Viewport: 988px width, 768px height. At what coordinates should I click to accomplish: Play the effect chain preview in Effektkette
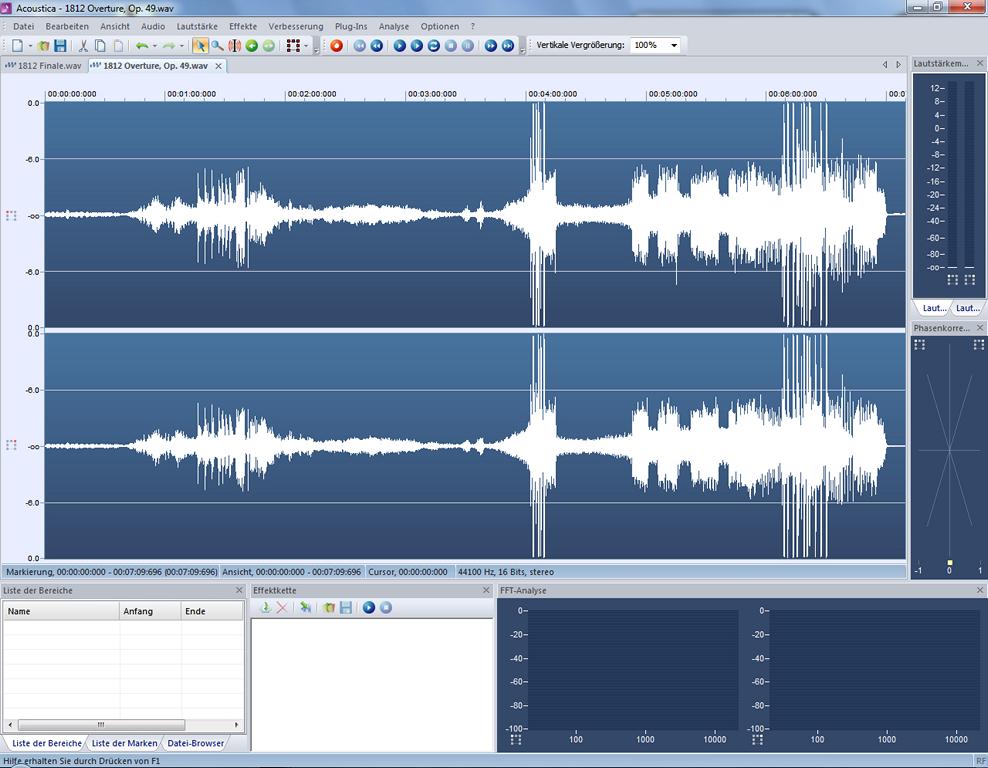pos(369,608)
